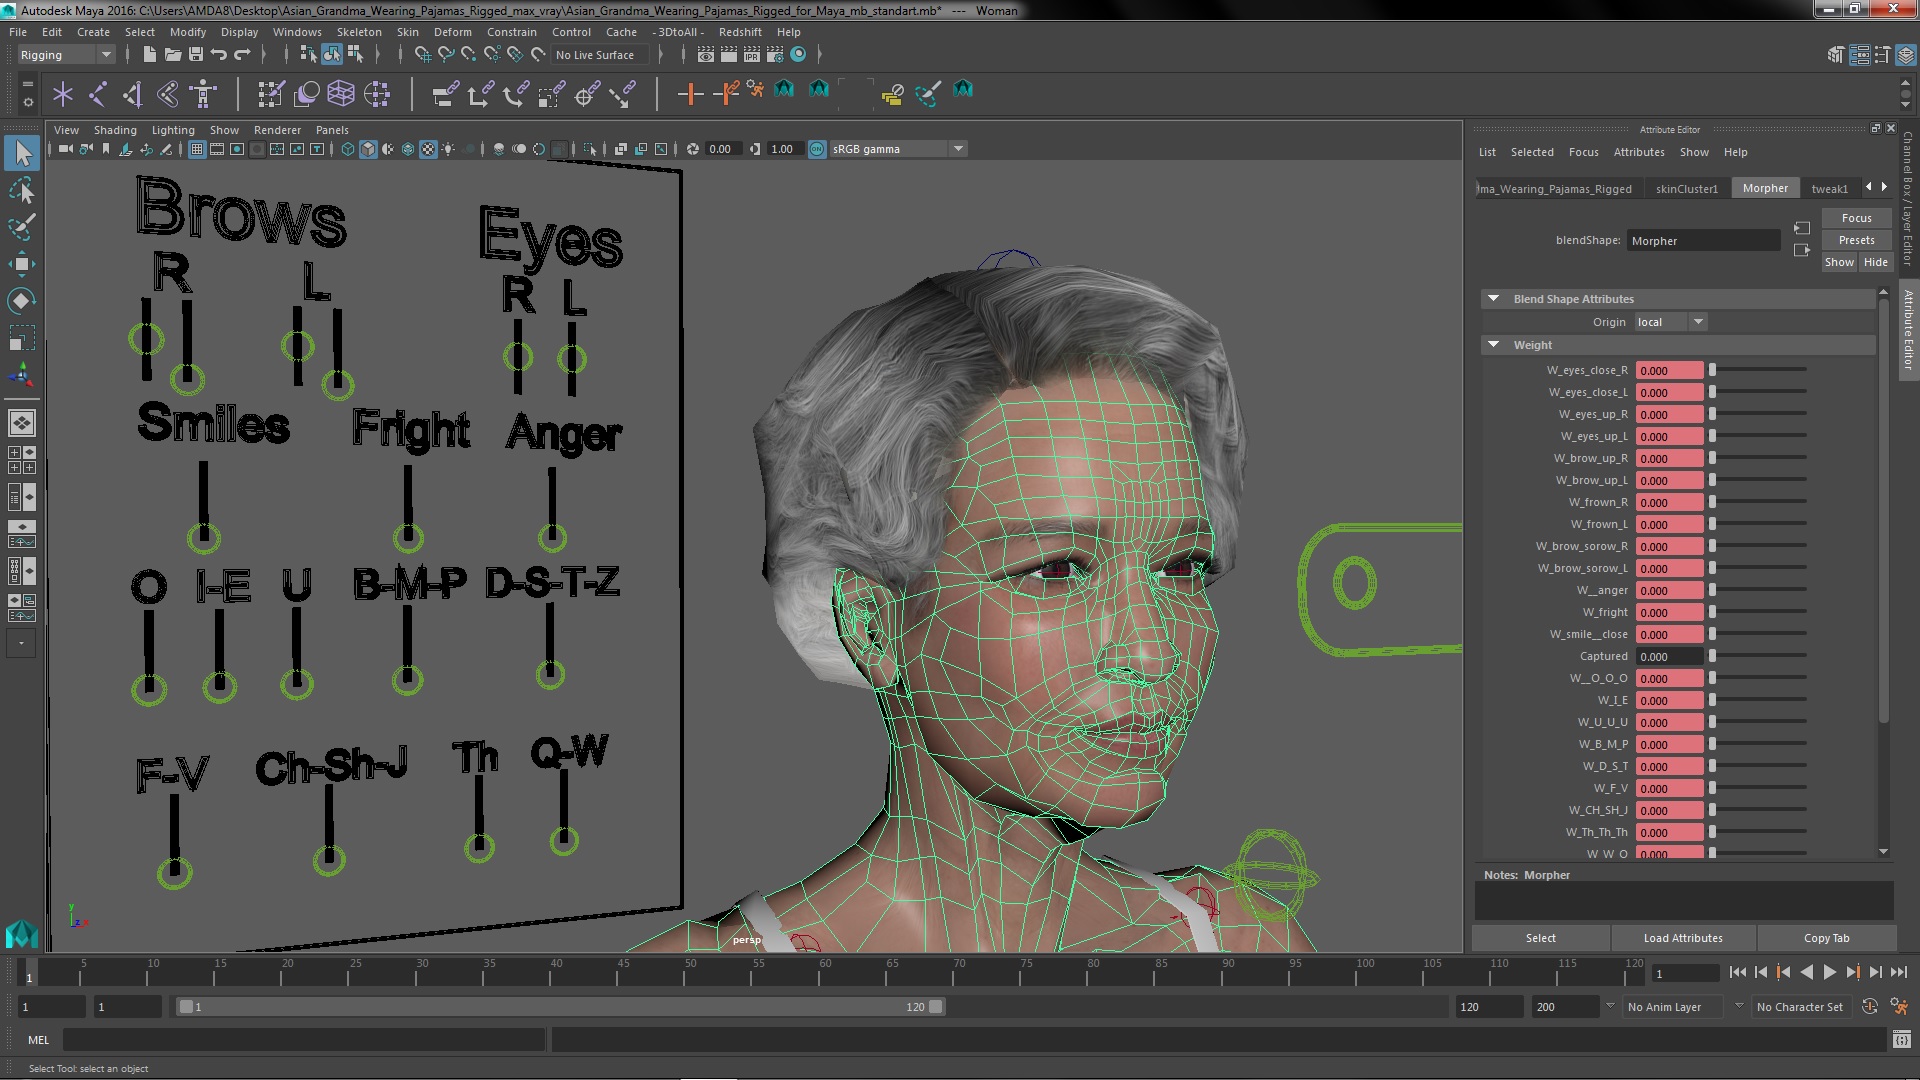The width and height of the screenshot is (1920, 1080).
Task: Click the Cluster deformer icon
Action: (x=377, y=95)
